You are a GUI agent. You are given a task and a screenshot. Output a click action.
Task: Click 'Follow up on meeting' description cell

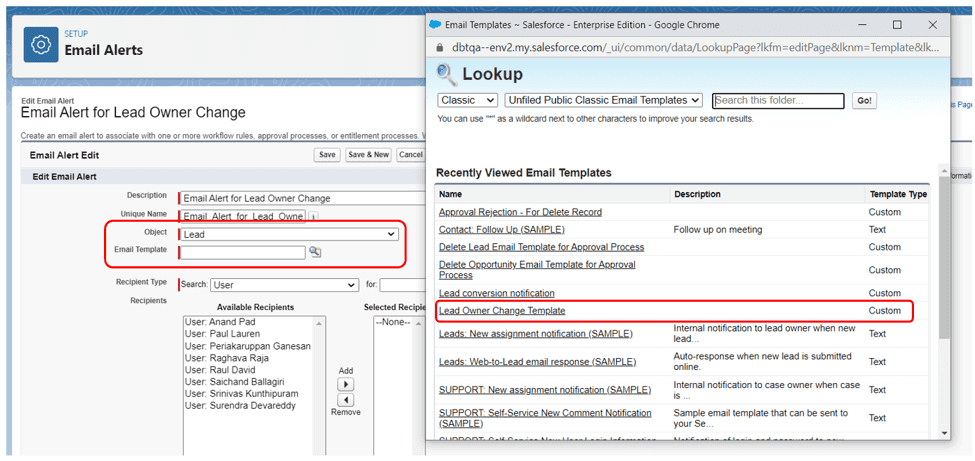click(718, 230)
